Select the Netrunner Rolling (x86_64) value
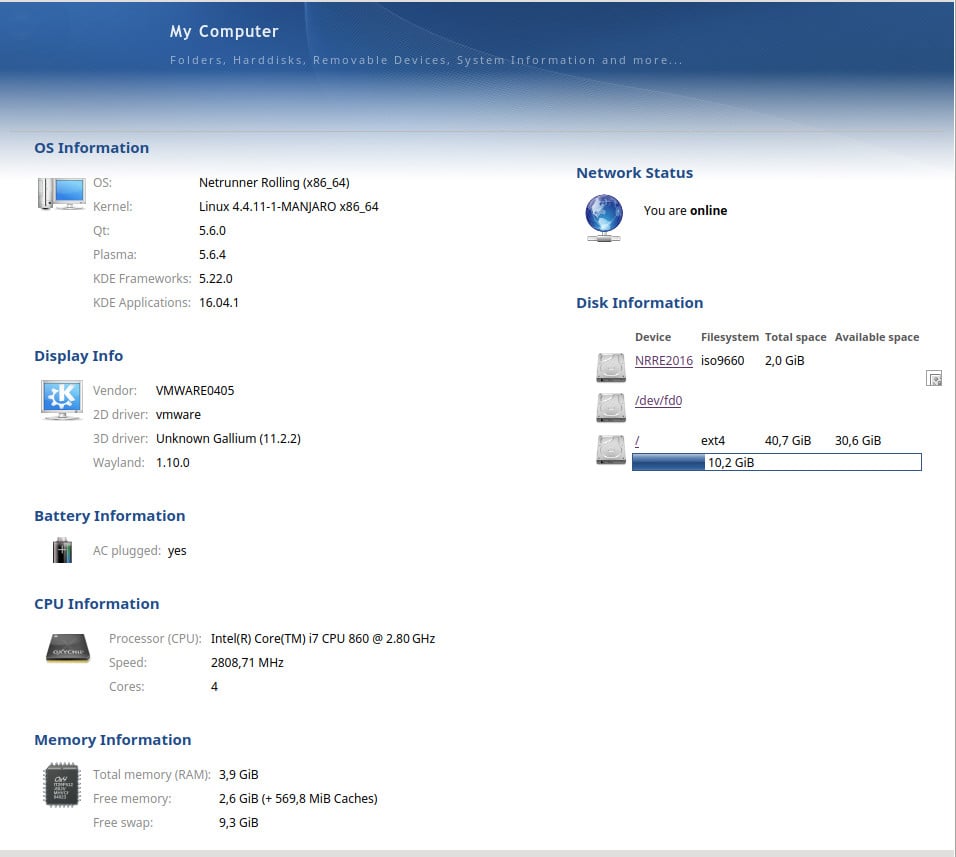The width and height of the screenshot is (956, 857). (x=274, y=183)
